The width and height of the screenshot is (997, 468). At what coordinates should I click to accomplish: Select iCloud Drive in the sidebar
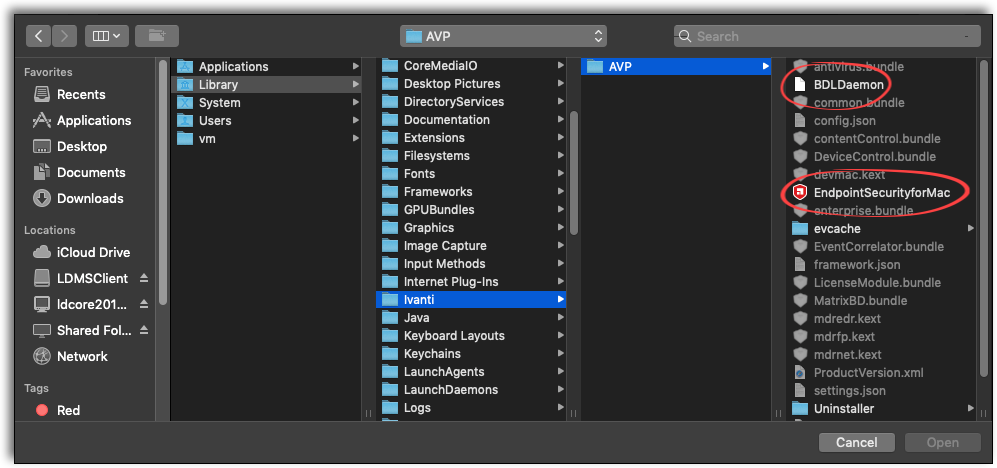coord(93,252)
